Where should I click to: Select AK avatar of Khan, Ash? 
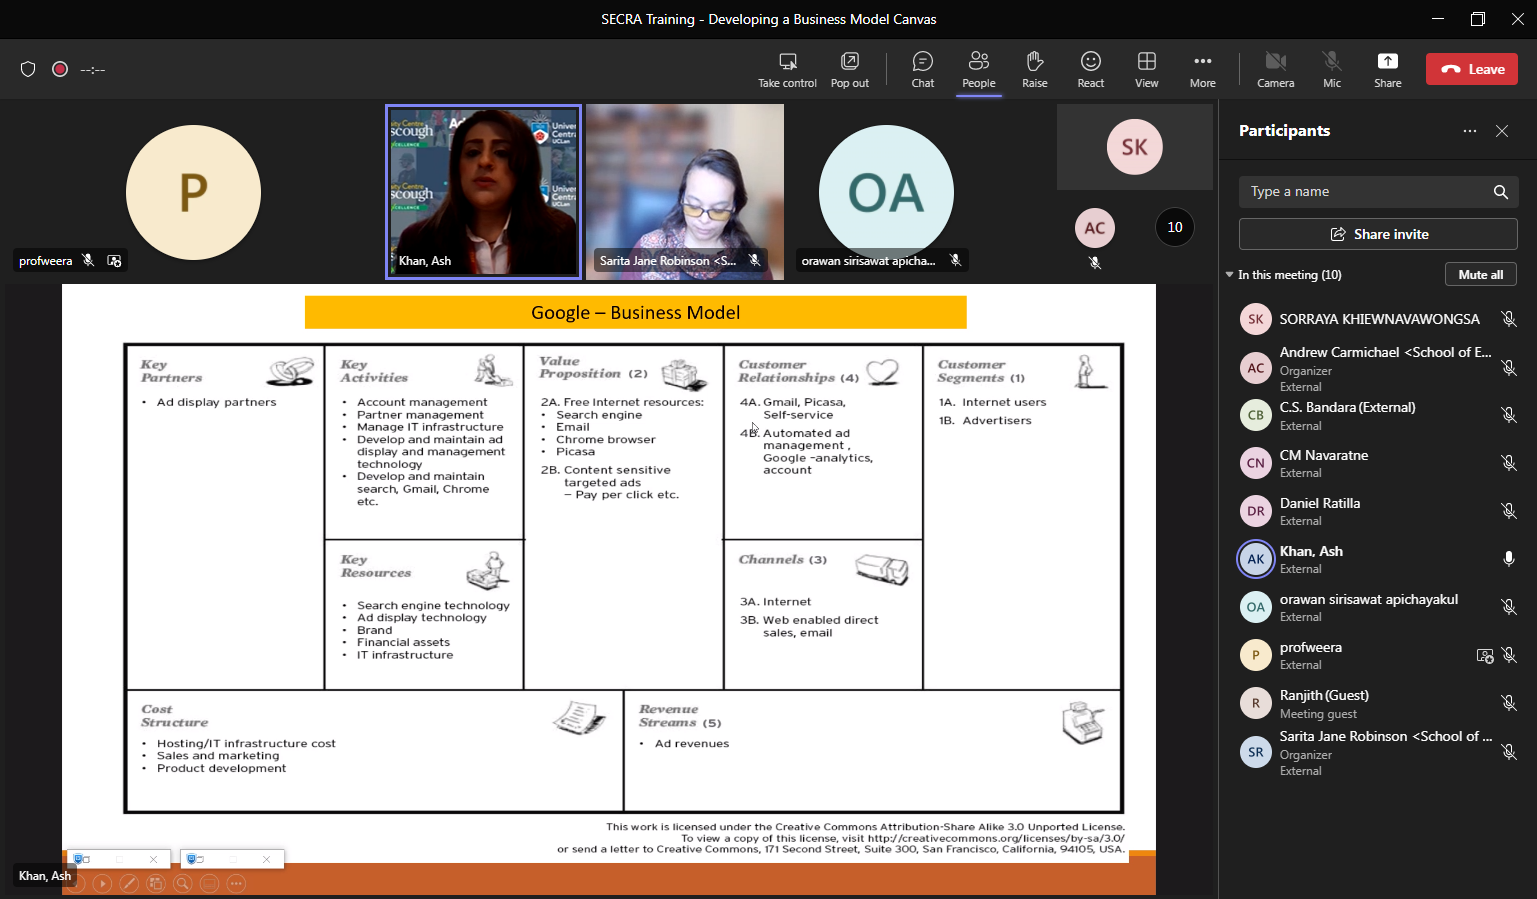(1256, 559)
